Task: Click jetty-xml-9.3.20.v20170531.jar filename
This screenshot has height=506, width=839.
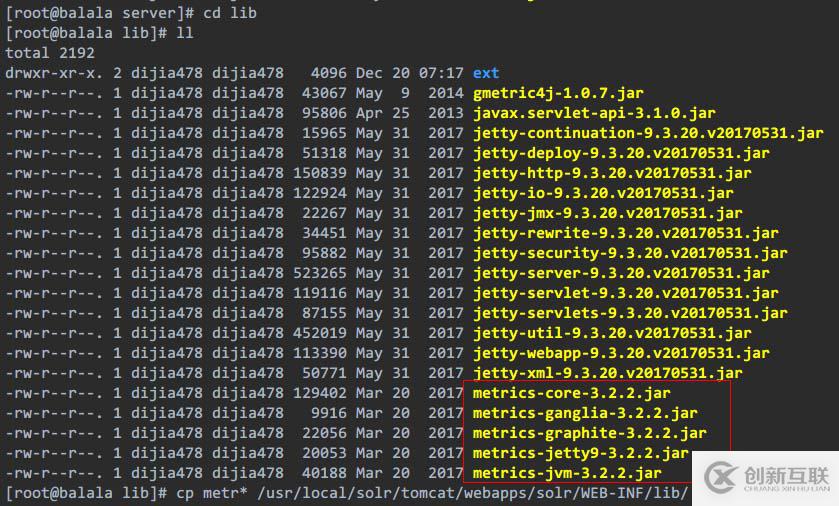Action: point(608,373)
